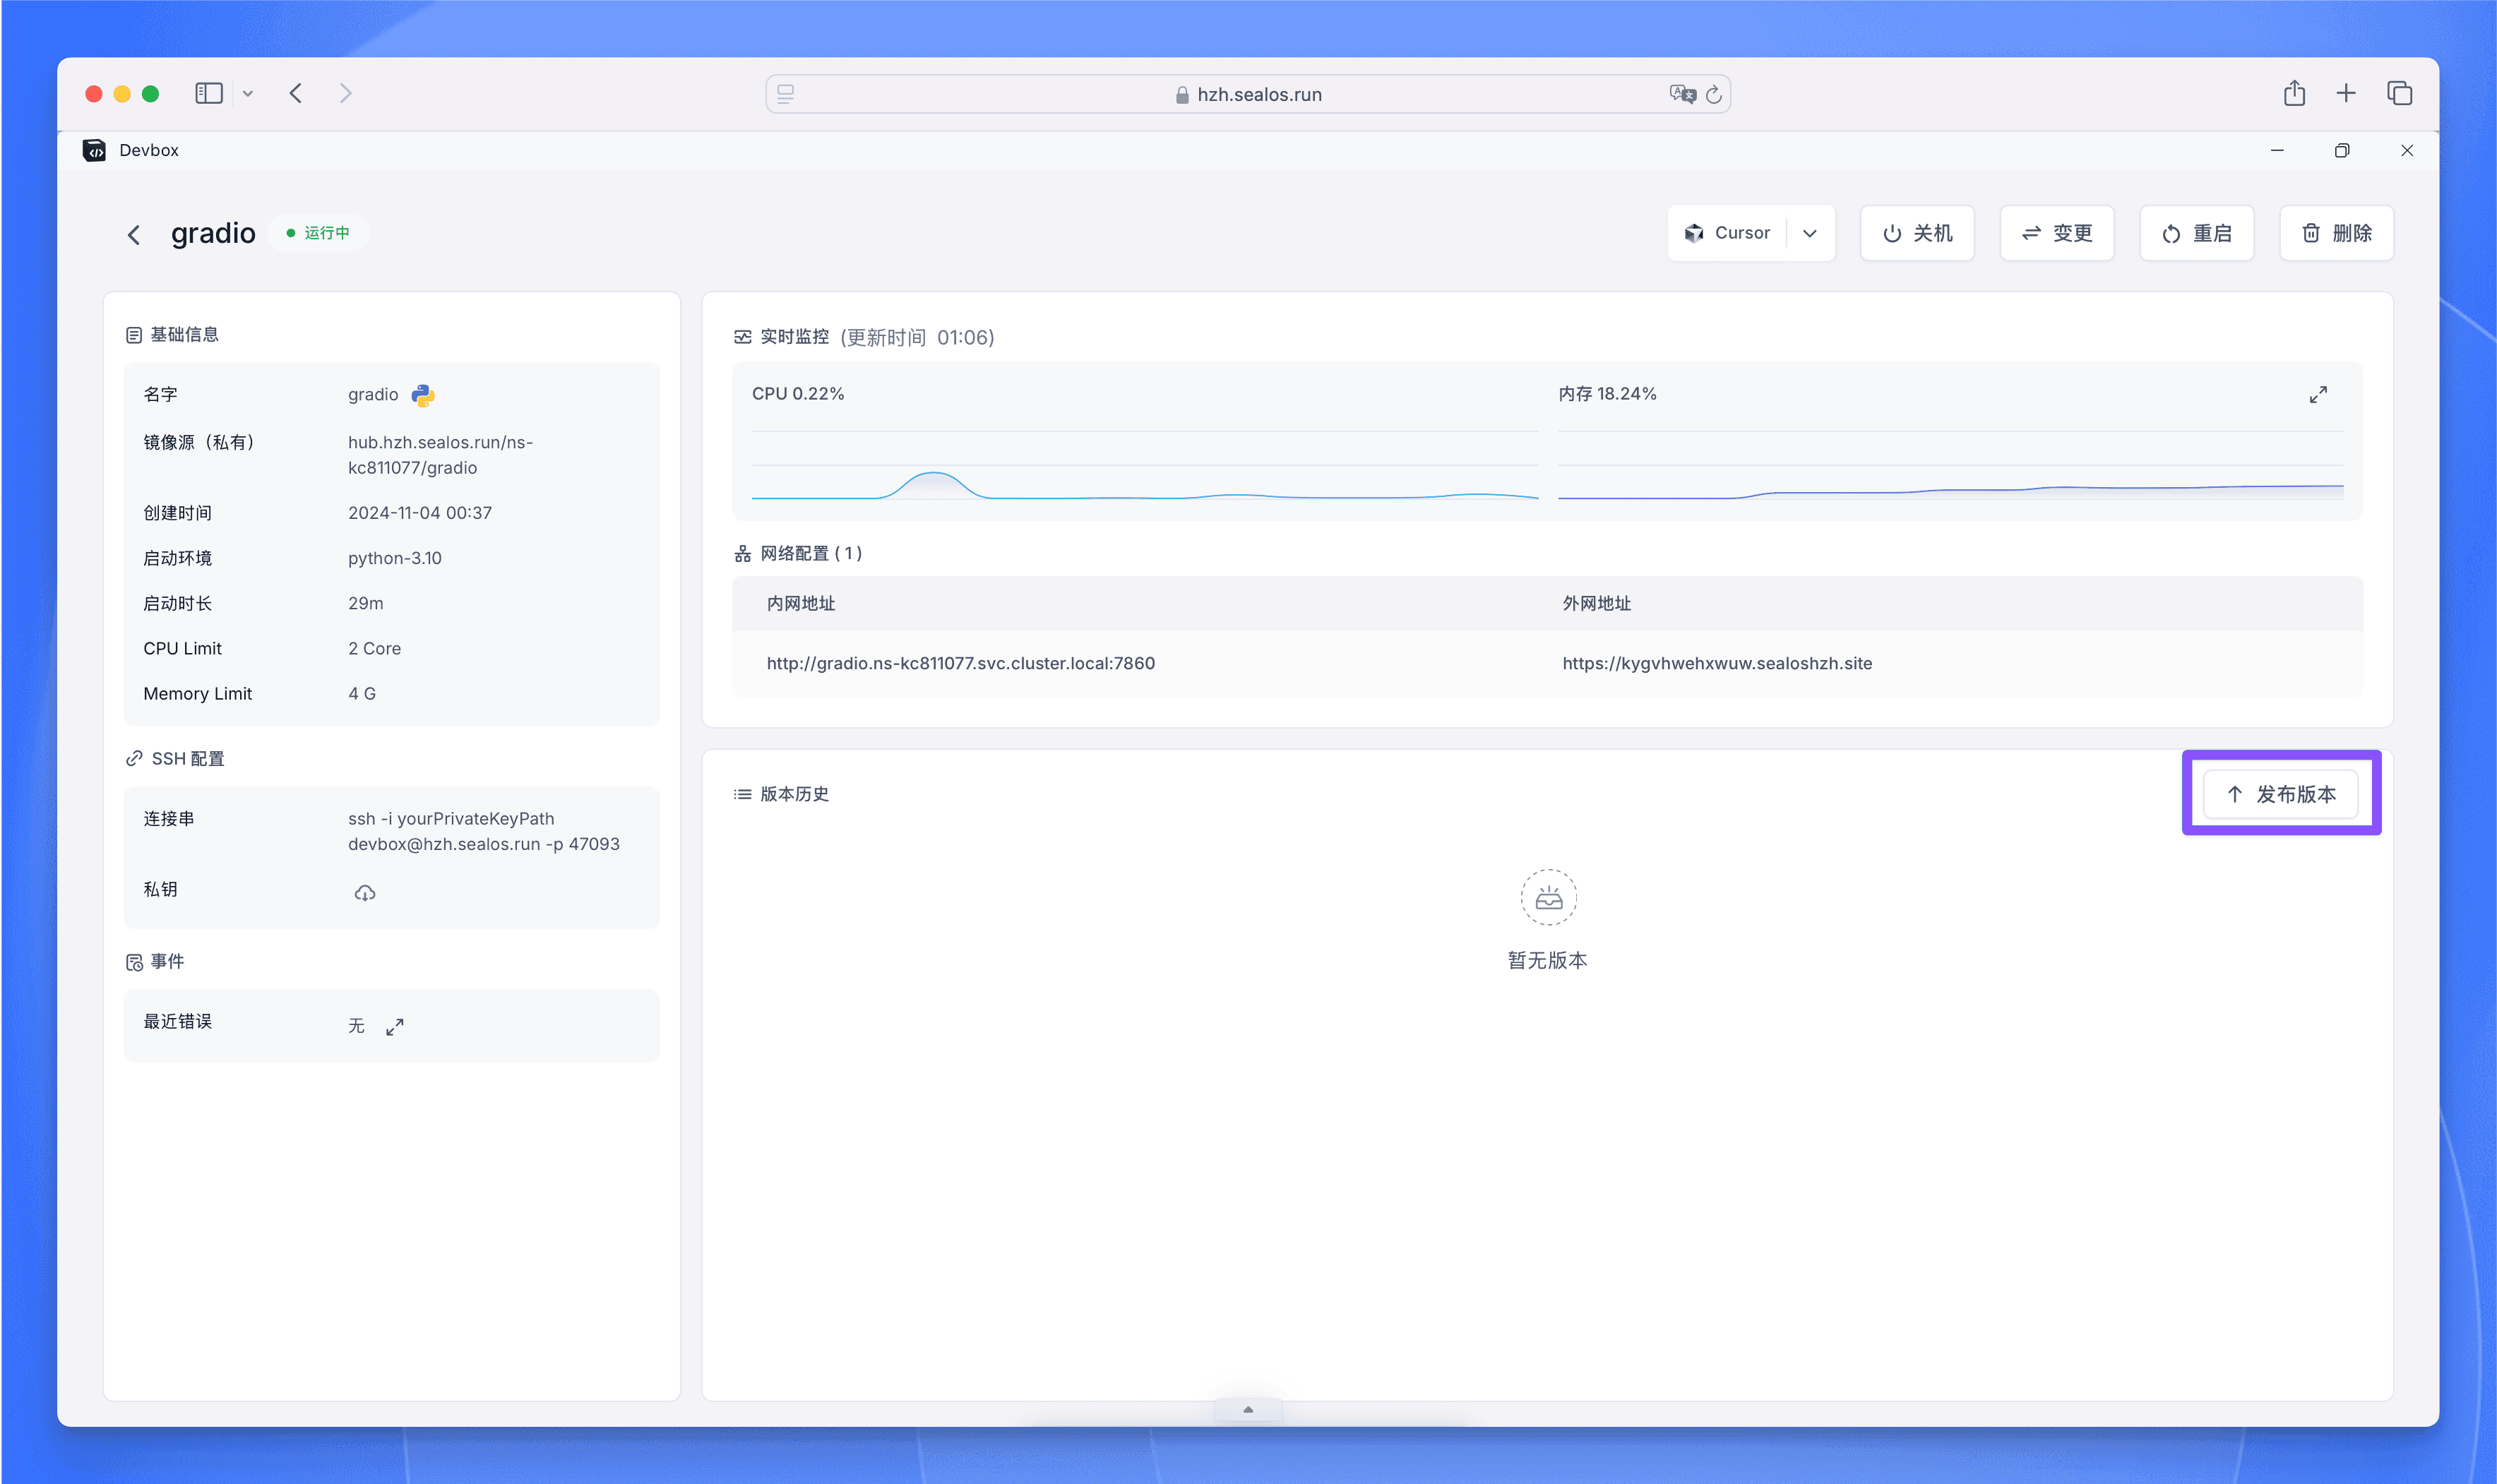
Task: Click the 29m uptime value
Action: click(365, 603)
